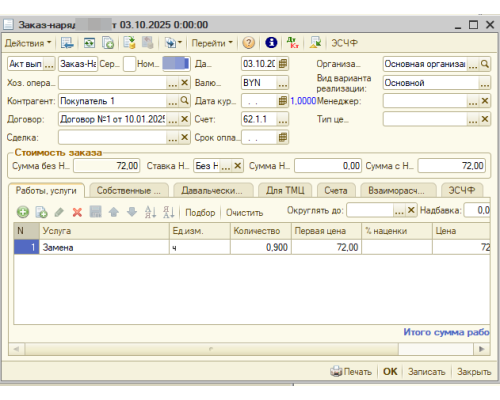Delete row with the red X icon

(77, 212)
